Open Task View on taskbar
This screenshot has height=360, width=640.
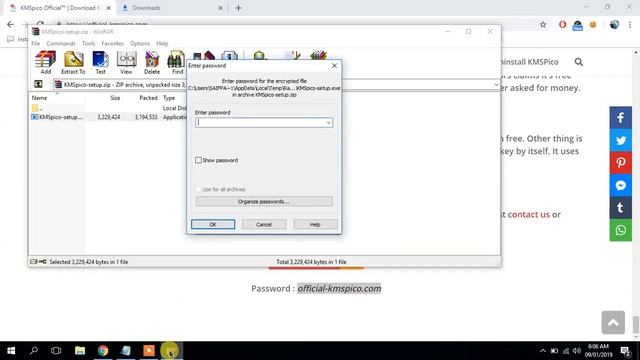pos(56,351)
